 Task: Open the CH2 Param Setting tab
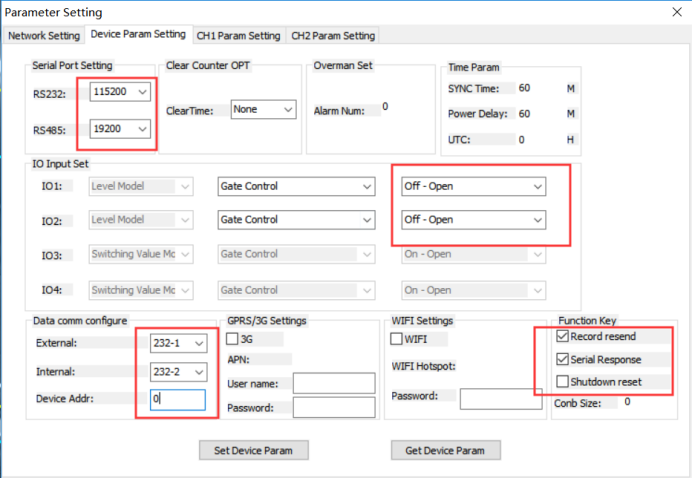pos(333,36)
